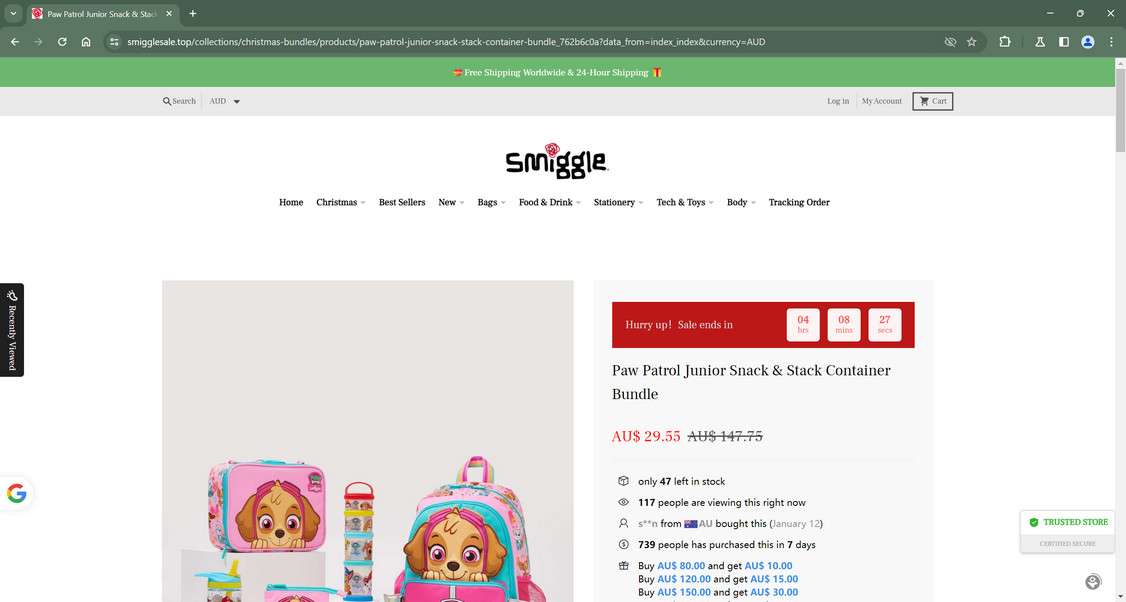Expand the Food & Drink menu
Image resolution: width=1126 pixels, height=602 pixels.
click(549, 203)
